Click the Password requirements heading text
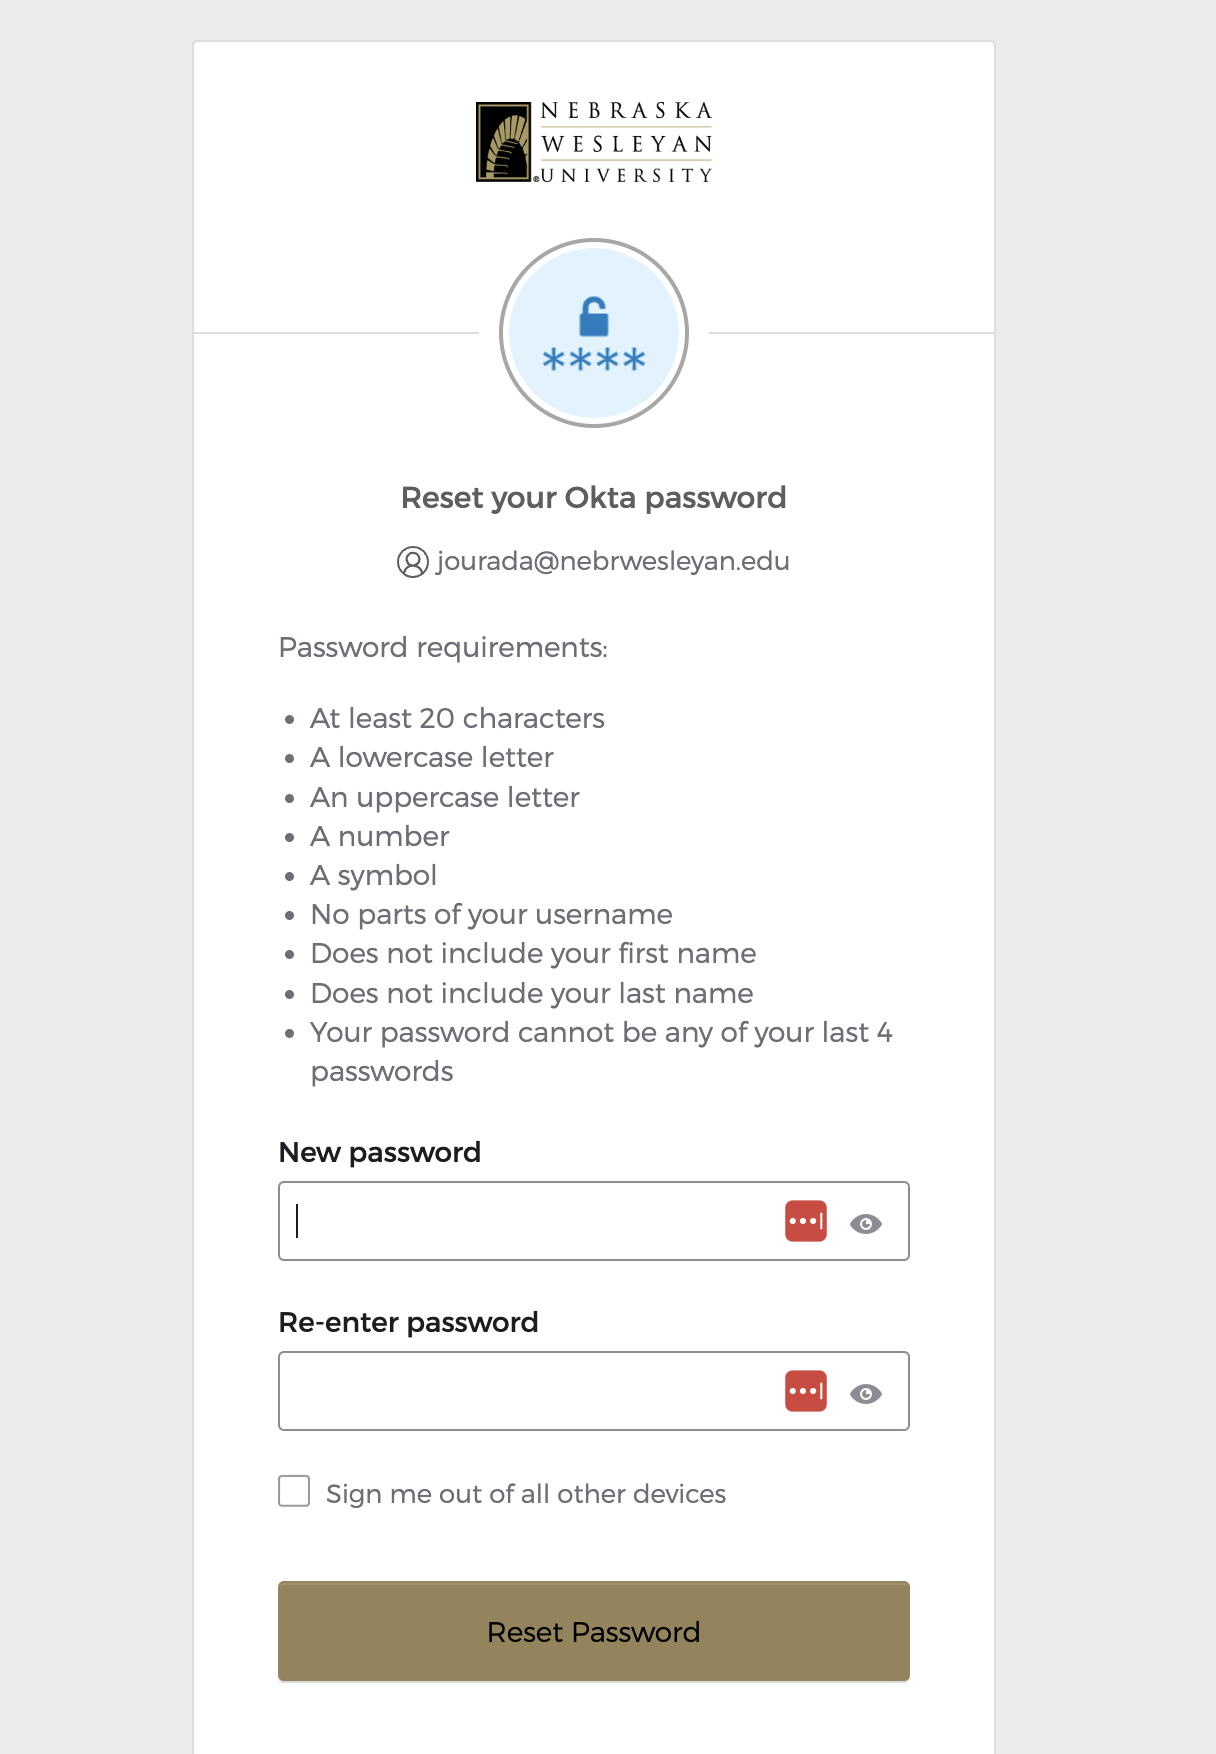Image resolution: width=1216 pixels, height=1754 pixels. click(x=443, y=648)
